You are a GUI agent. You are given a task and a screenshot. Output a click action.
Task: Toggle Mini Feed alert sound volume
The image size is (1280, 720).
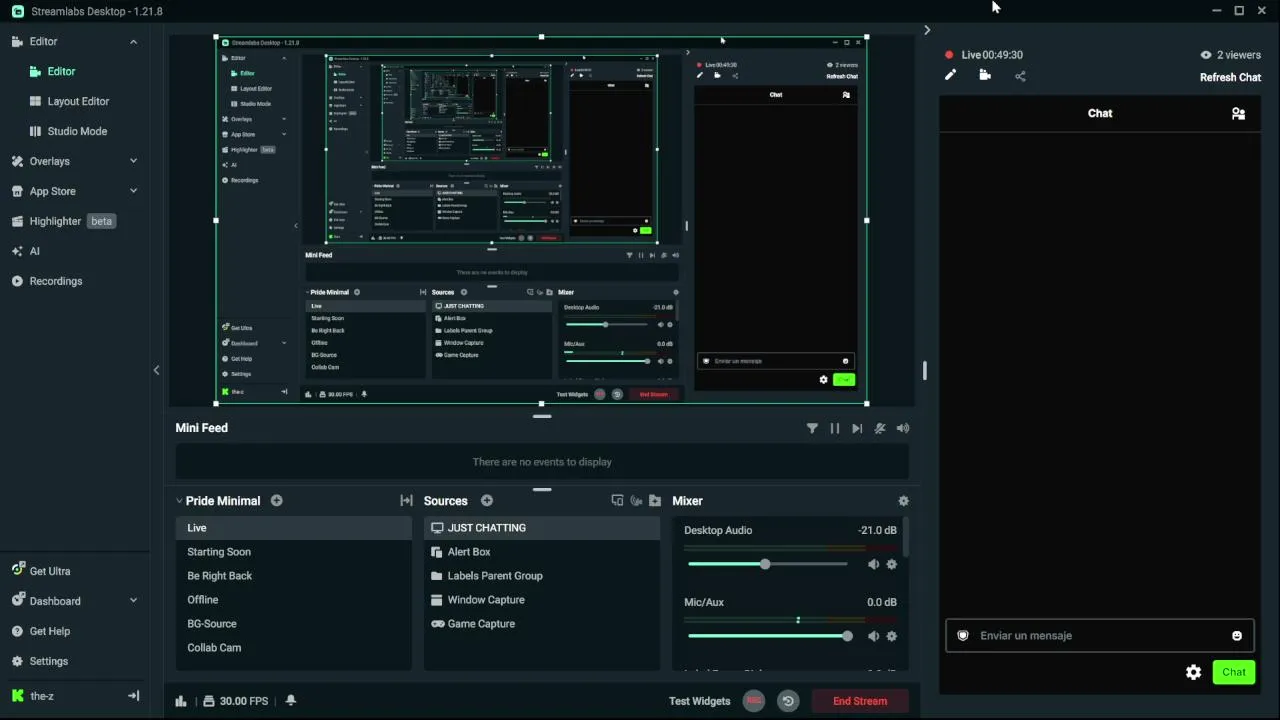(x=903, y=428)
